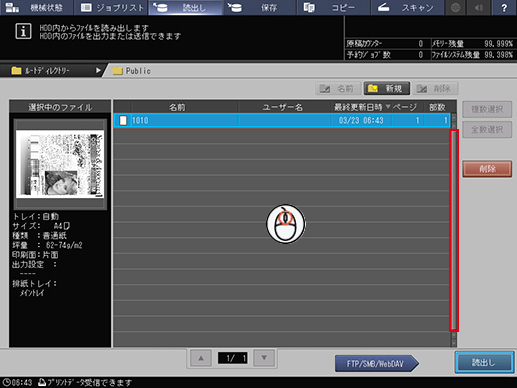This screenshot has width=517, height=388.
Task: Click the document icon of file 1010
Action: click(123, 120)
